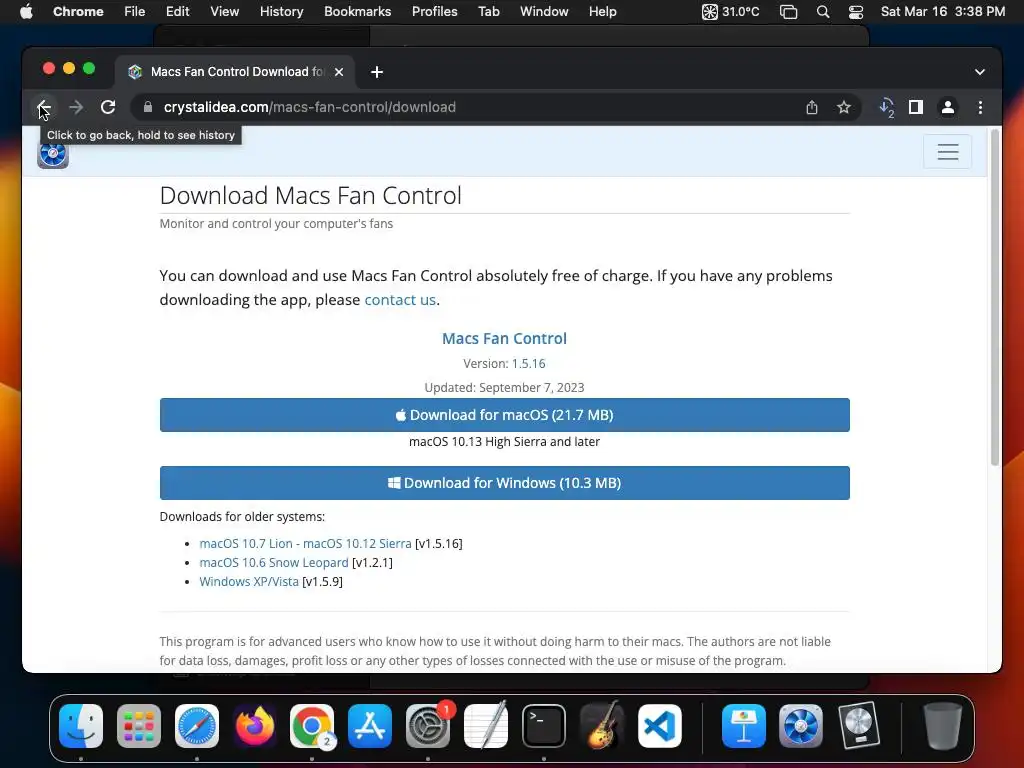
Task: Open the Bookmarks menu
Action: click(x=357, y=12)
